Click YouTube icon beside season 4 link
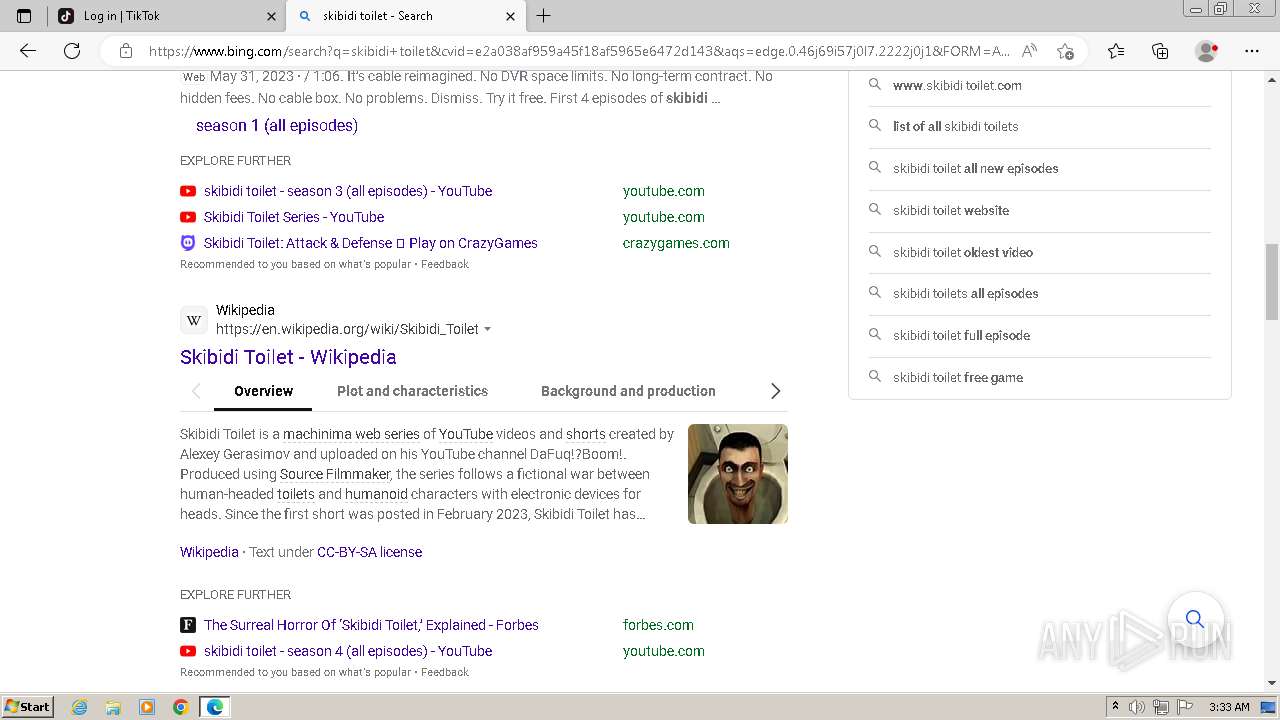The height and width of the screenshot is (720, 1280). tap(188, 651)
